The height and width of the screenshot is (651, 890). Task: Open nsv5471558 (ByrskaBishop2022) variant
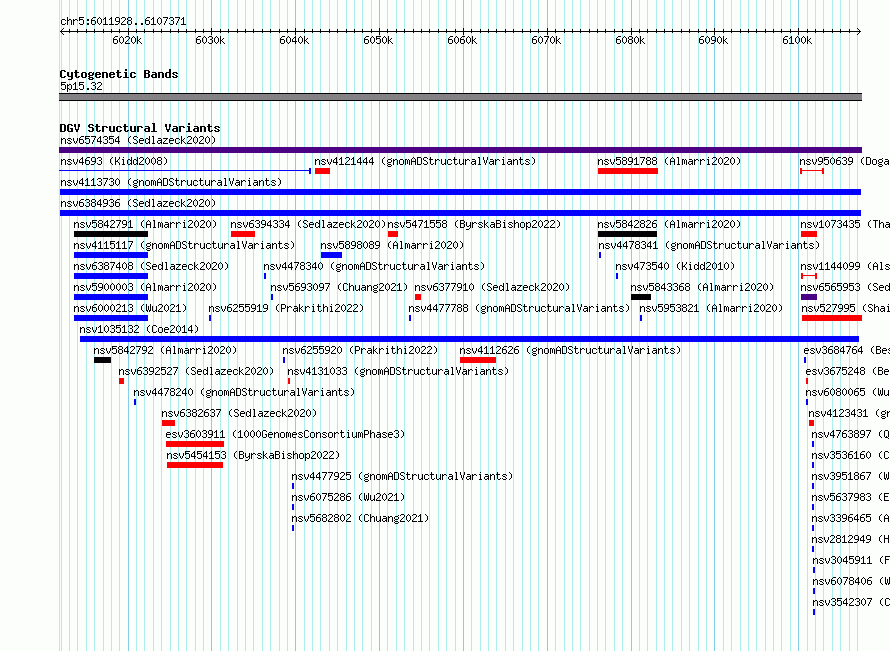[x=474, y=224]
